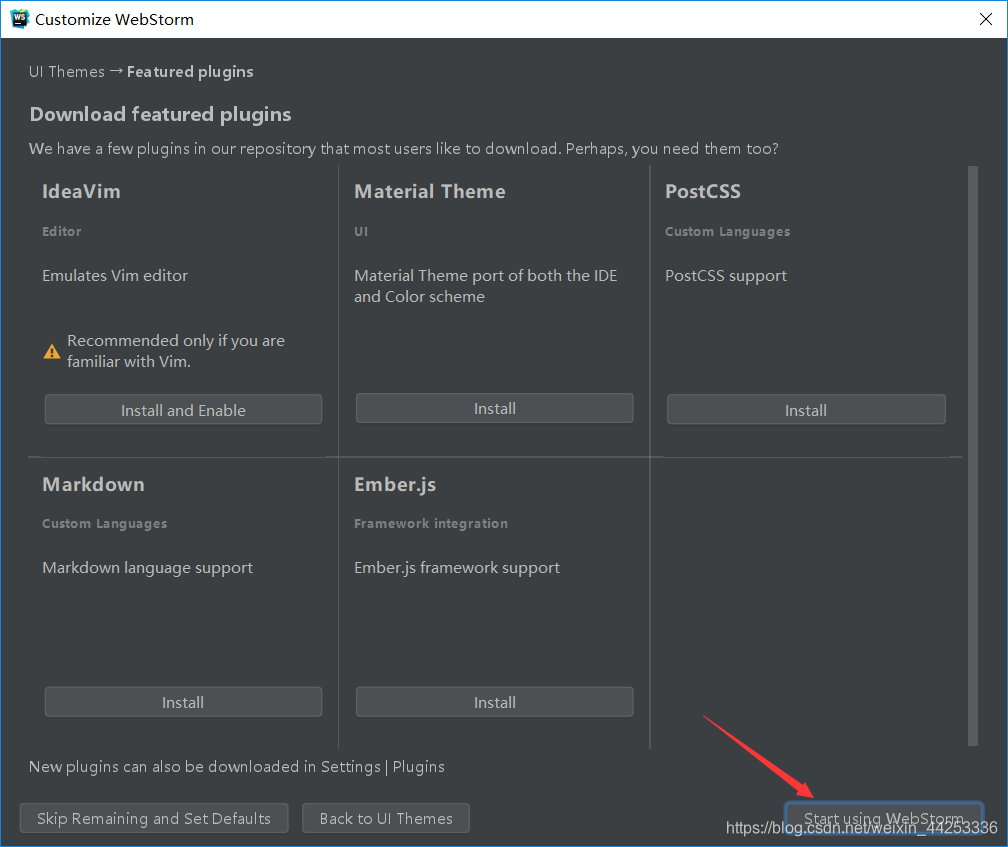
Task: Click the Vim warning triangle icon
Action: (x=52, y=352)
